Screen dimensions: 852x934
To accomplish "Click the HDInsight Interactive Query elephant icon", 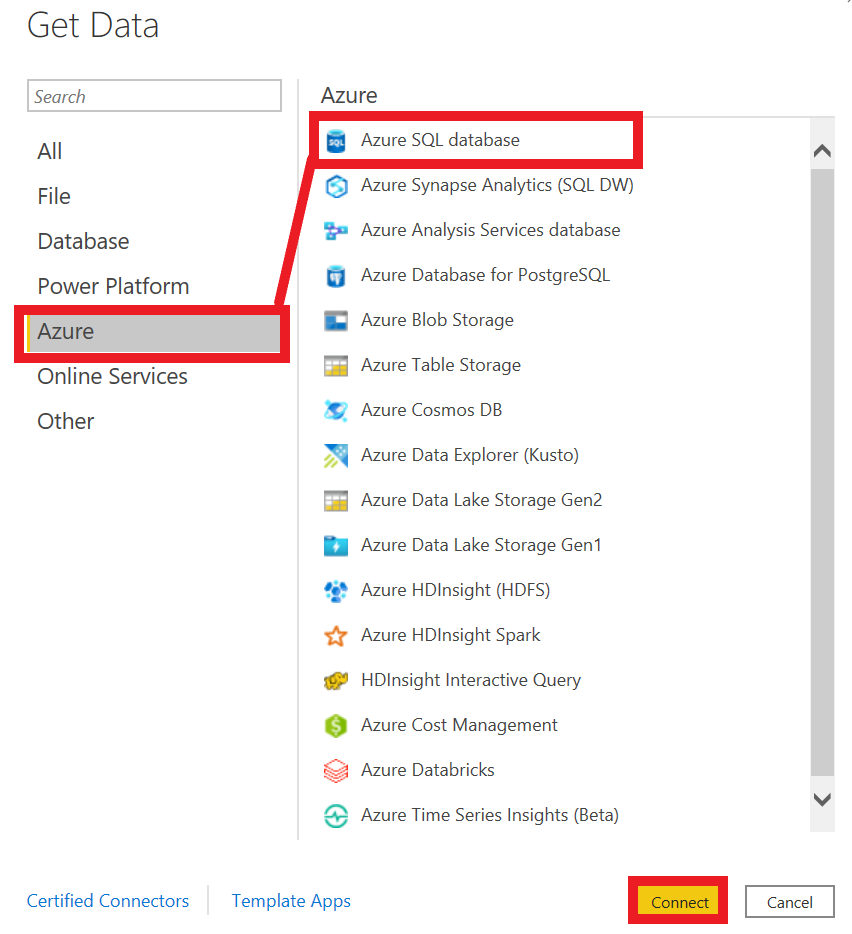I will (x=336, y=680).
